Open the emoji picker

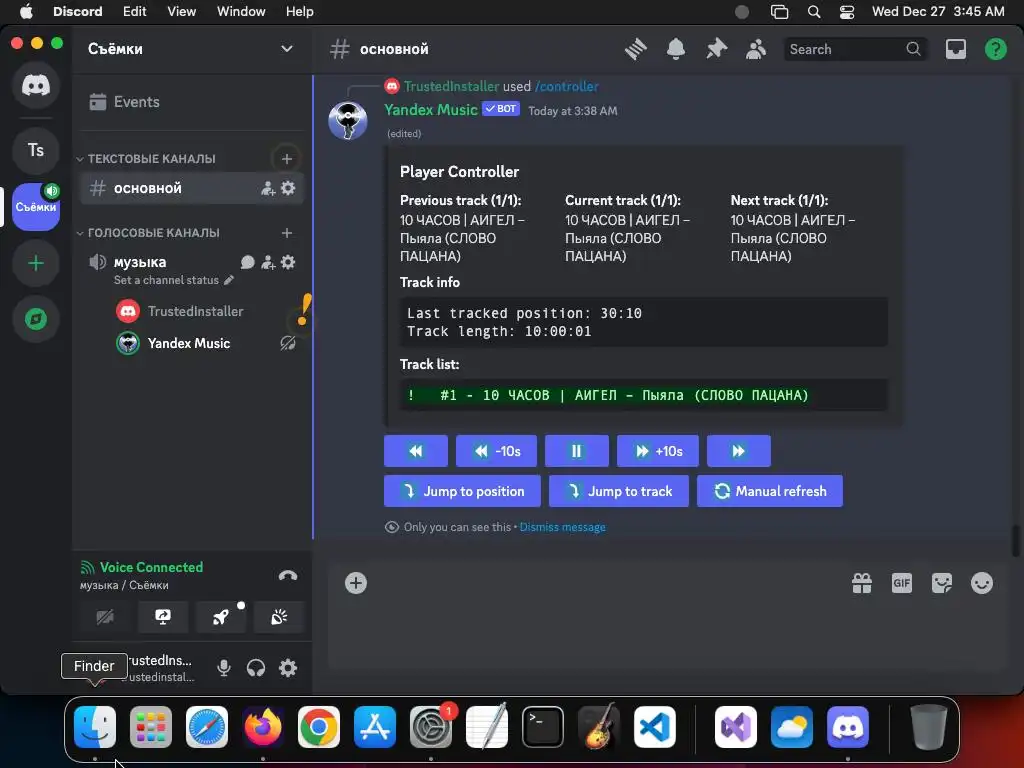coord(982,583)
